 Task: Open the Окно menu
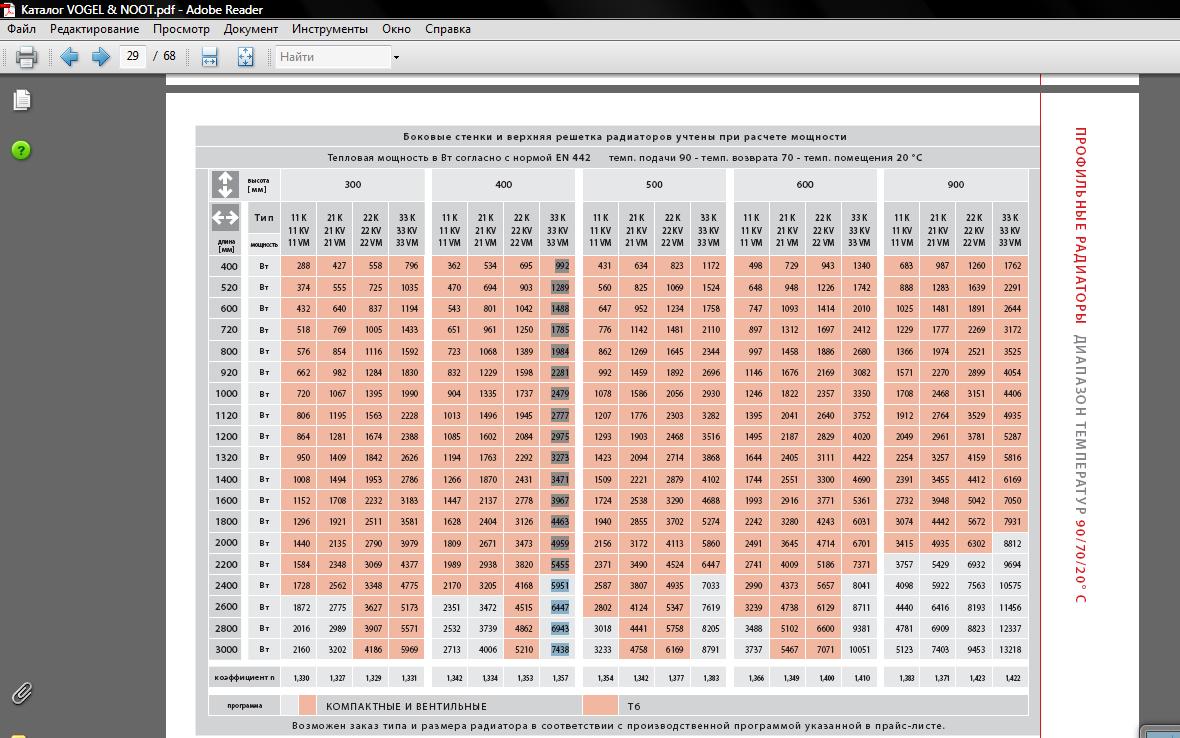tap(396, 29)
